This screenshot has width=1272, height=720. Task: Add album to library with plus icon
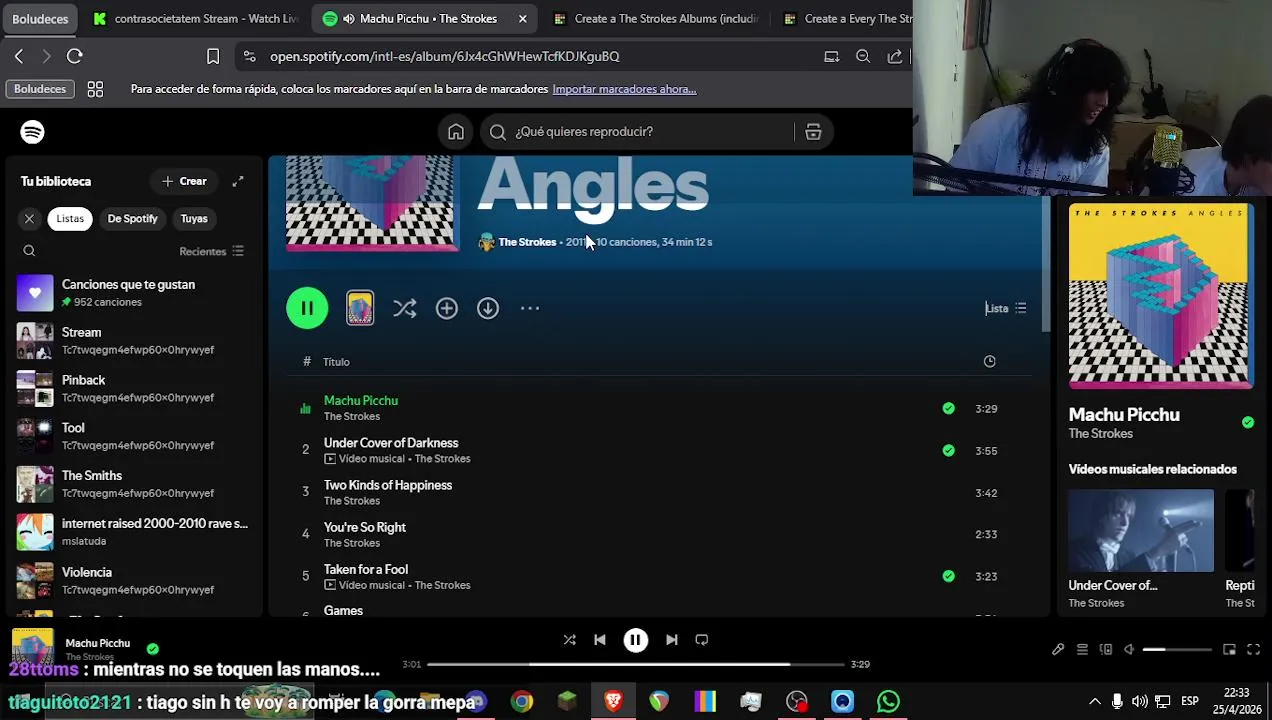pos(446,308)
